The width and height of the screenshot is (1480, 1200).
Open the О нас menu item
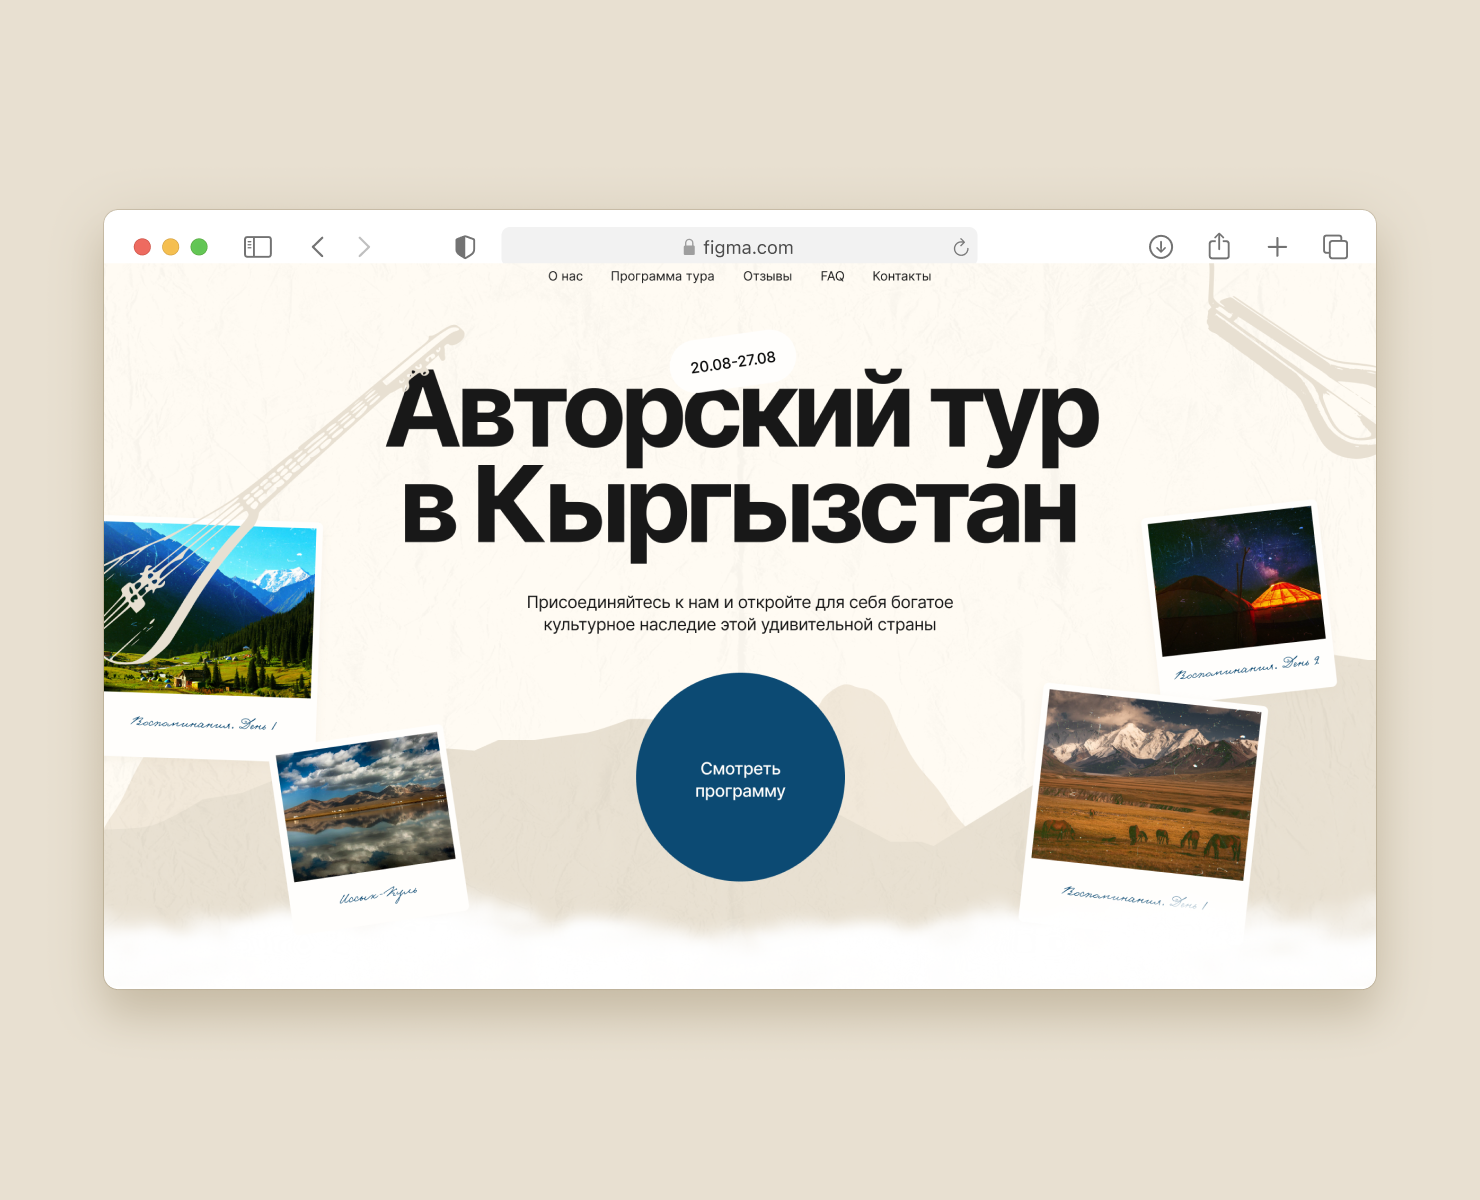point(565,276)
